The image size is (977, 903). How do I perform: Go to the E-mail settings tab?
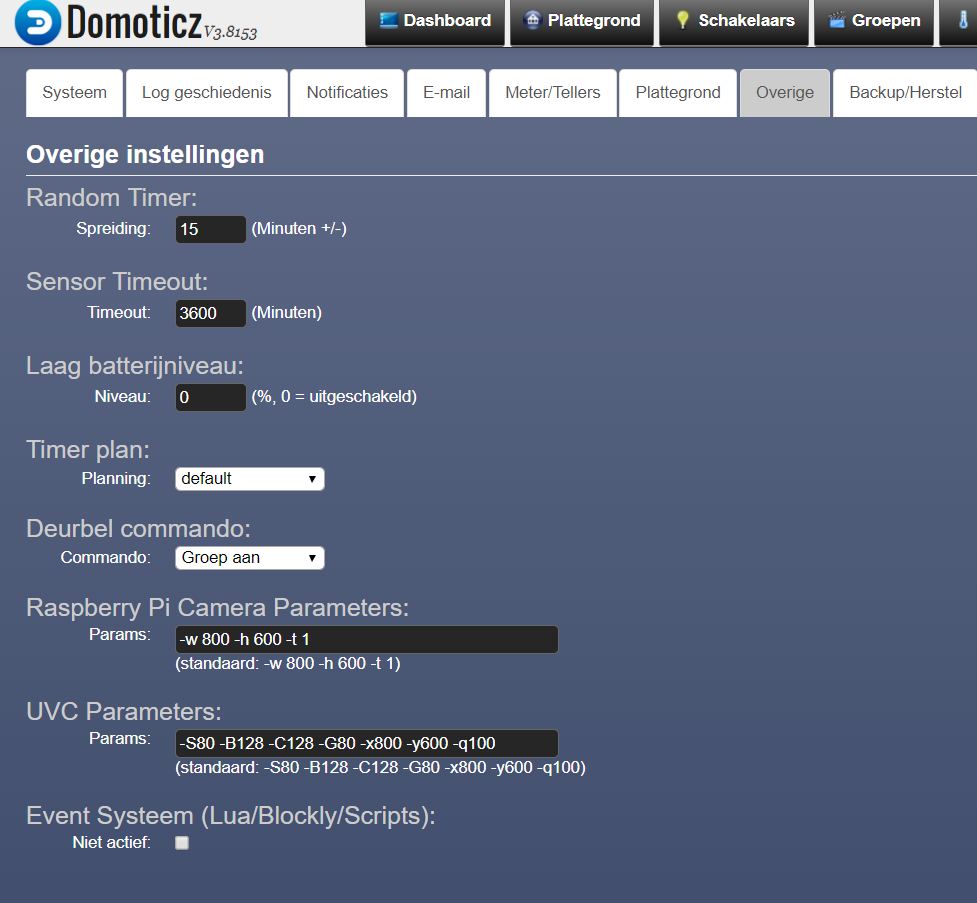[x=446, y=93]
